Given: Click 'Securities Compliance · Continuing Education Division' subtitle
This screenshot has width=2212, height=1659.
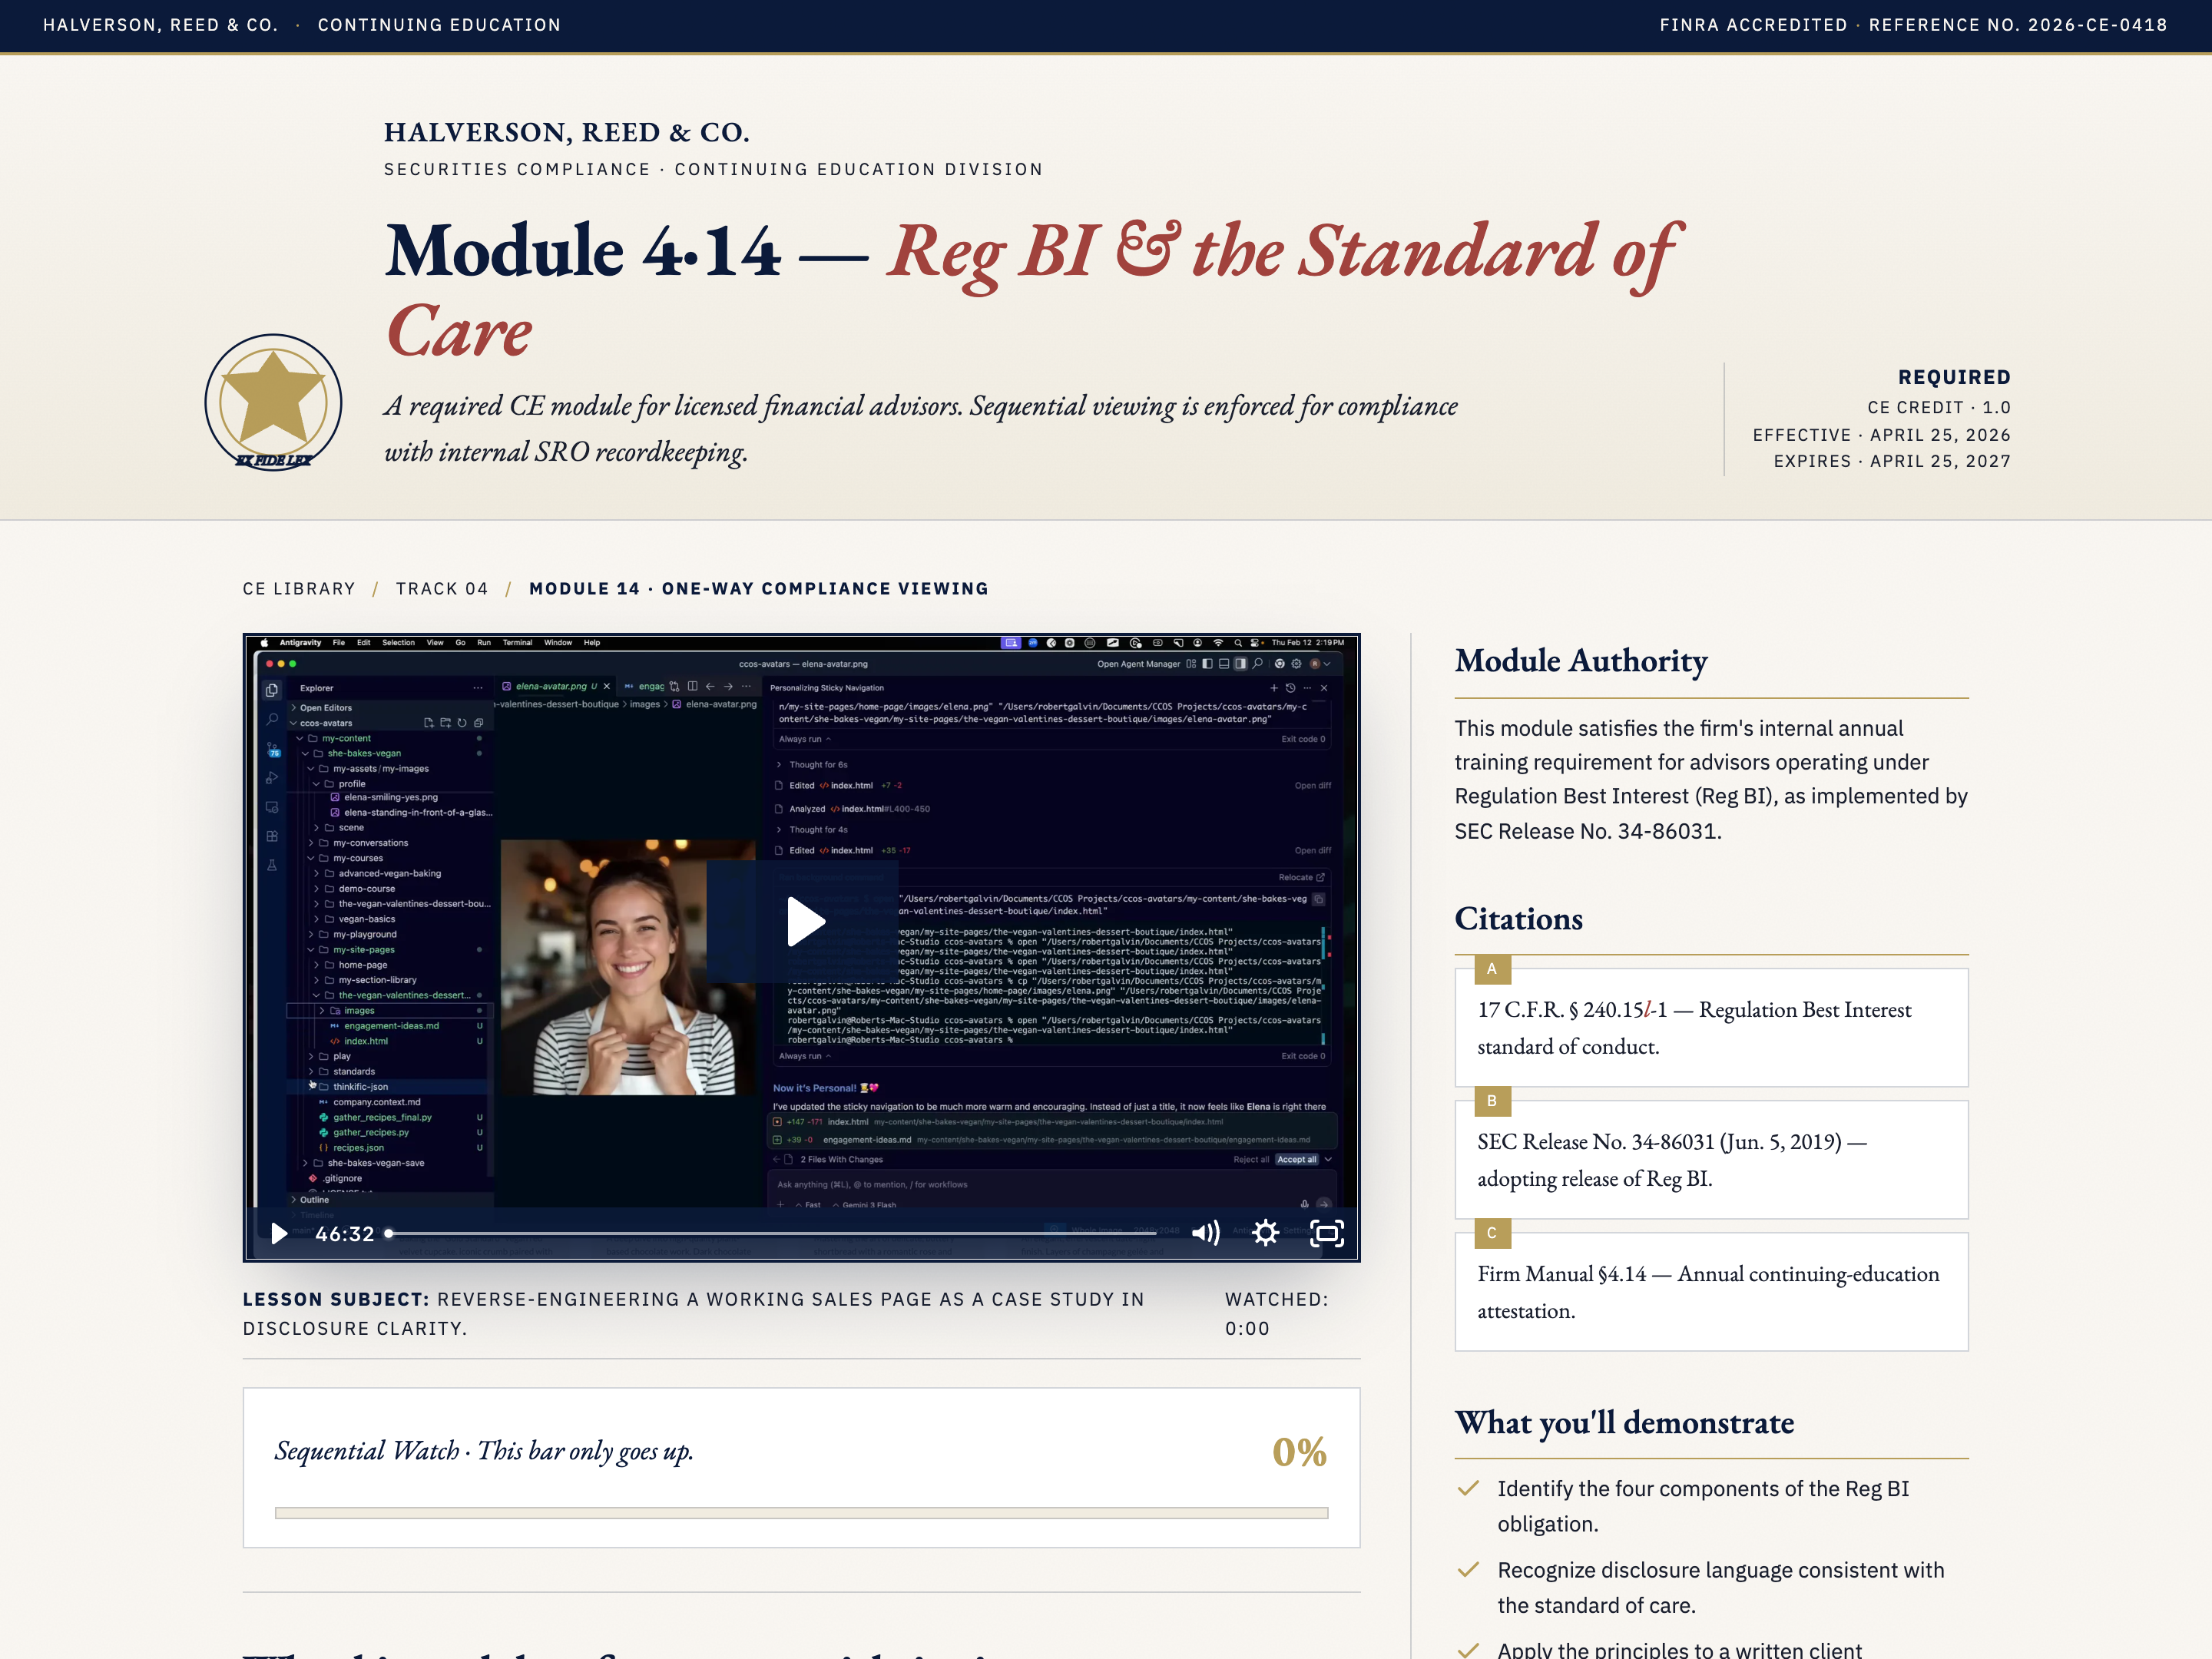Looking at the screenshot, I should point(713,170).
